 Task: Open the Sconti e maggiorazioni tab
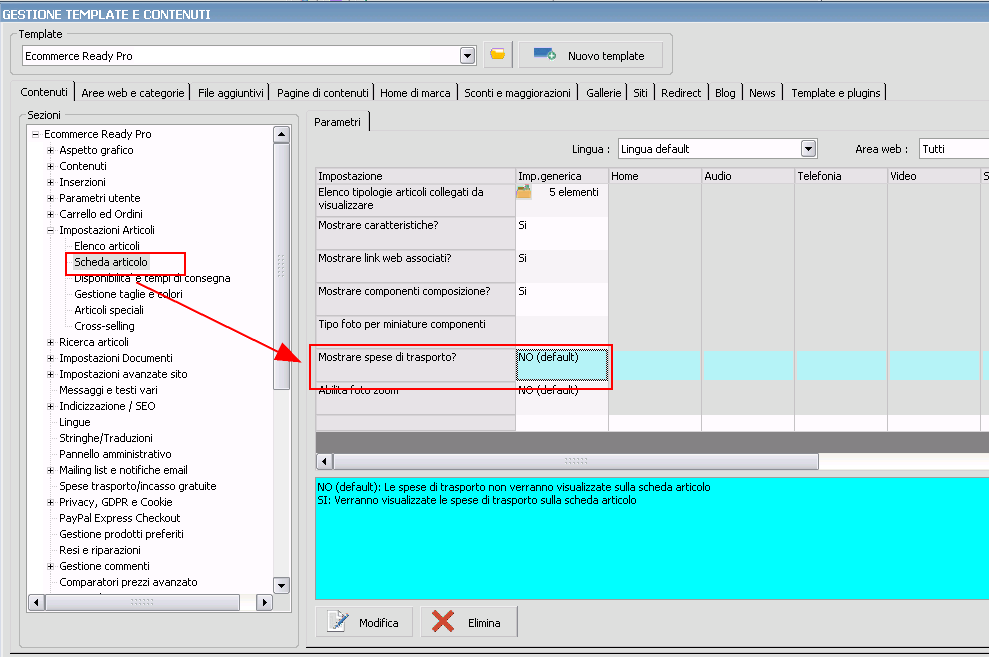tap(517, 93)
